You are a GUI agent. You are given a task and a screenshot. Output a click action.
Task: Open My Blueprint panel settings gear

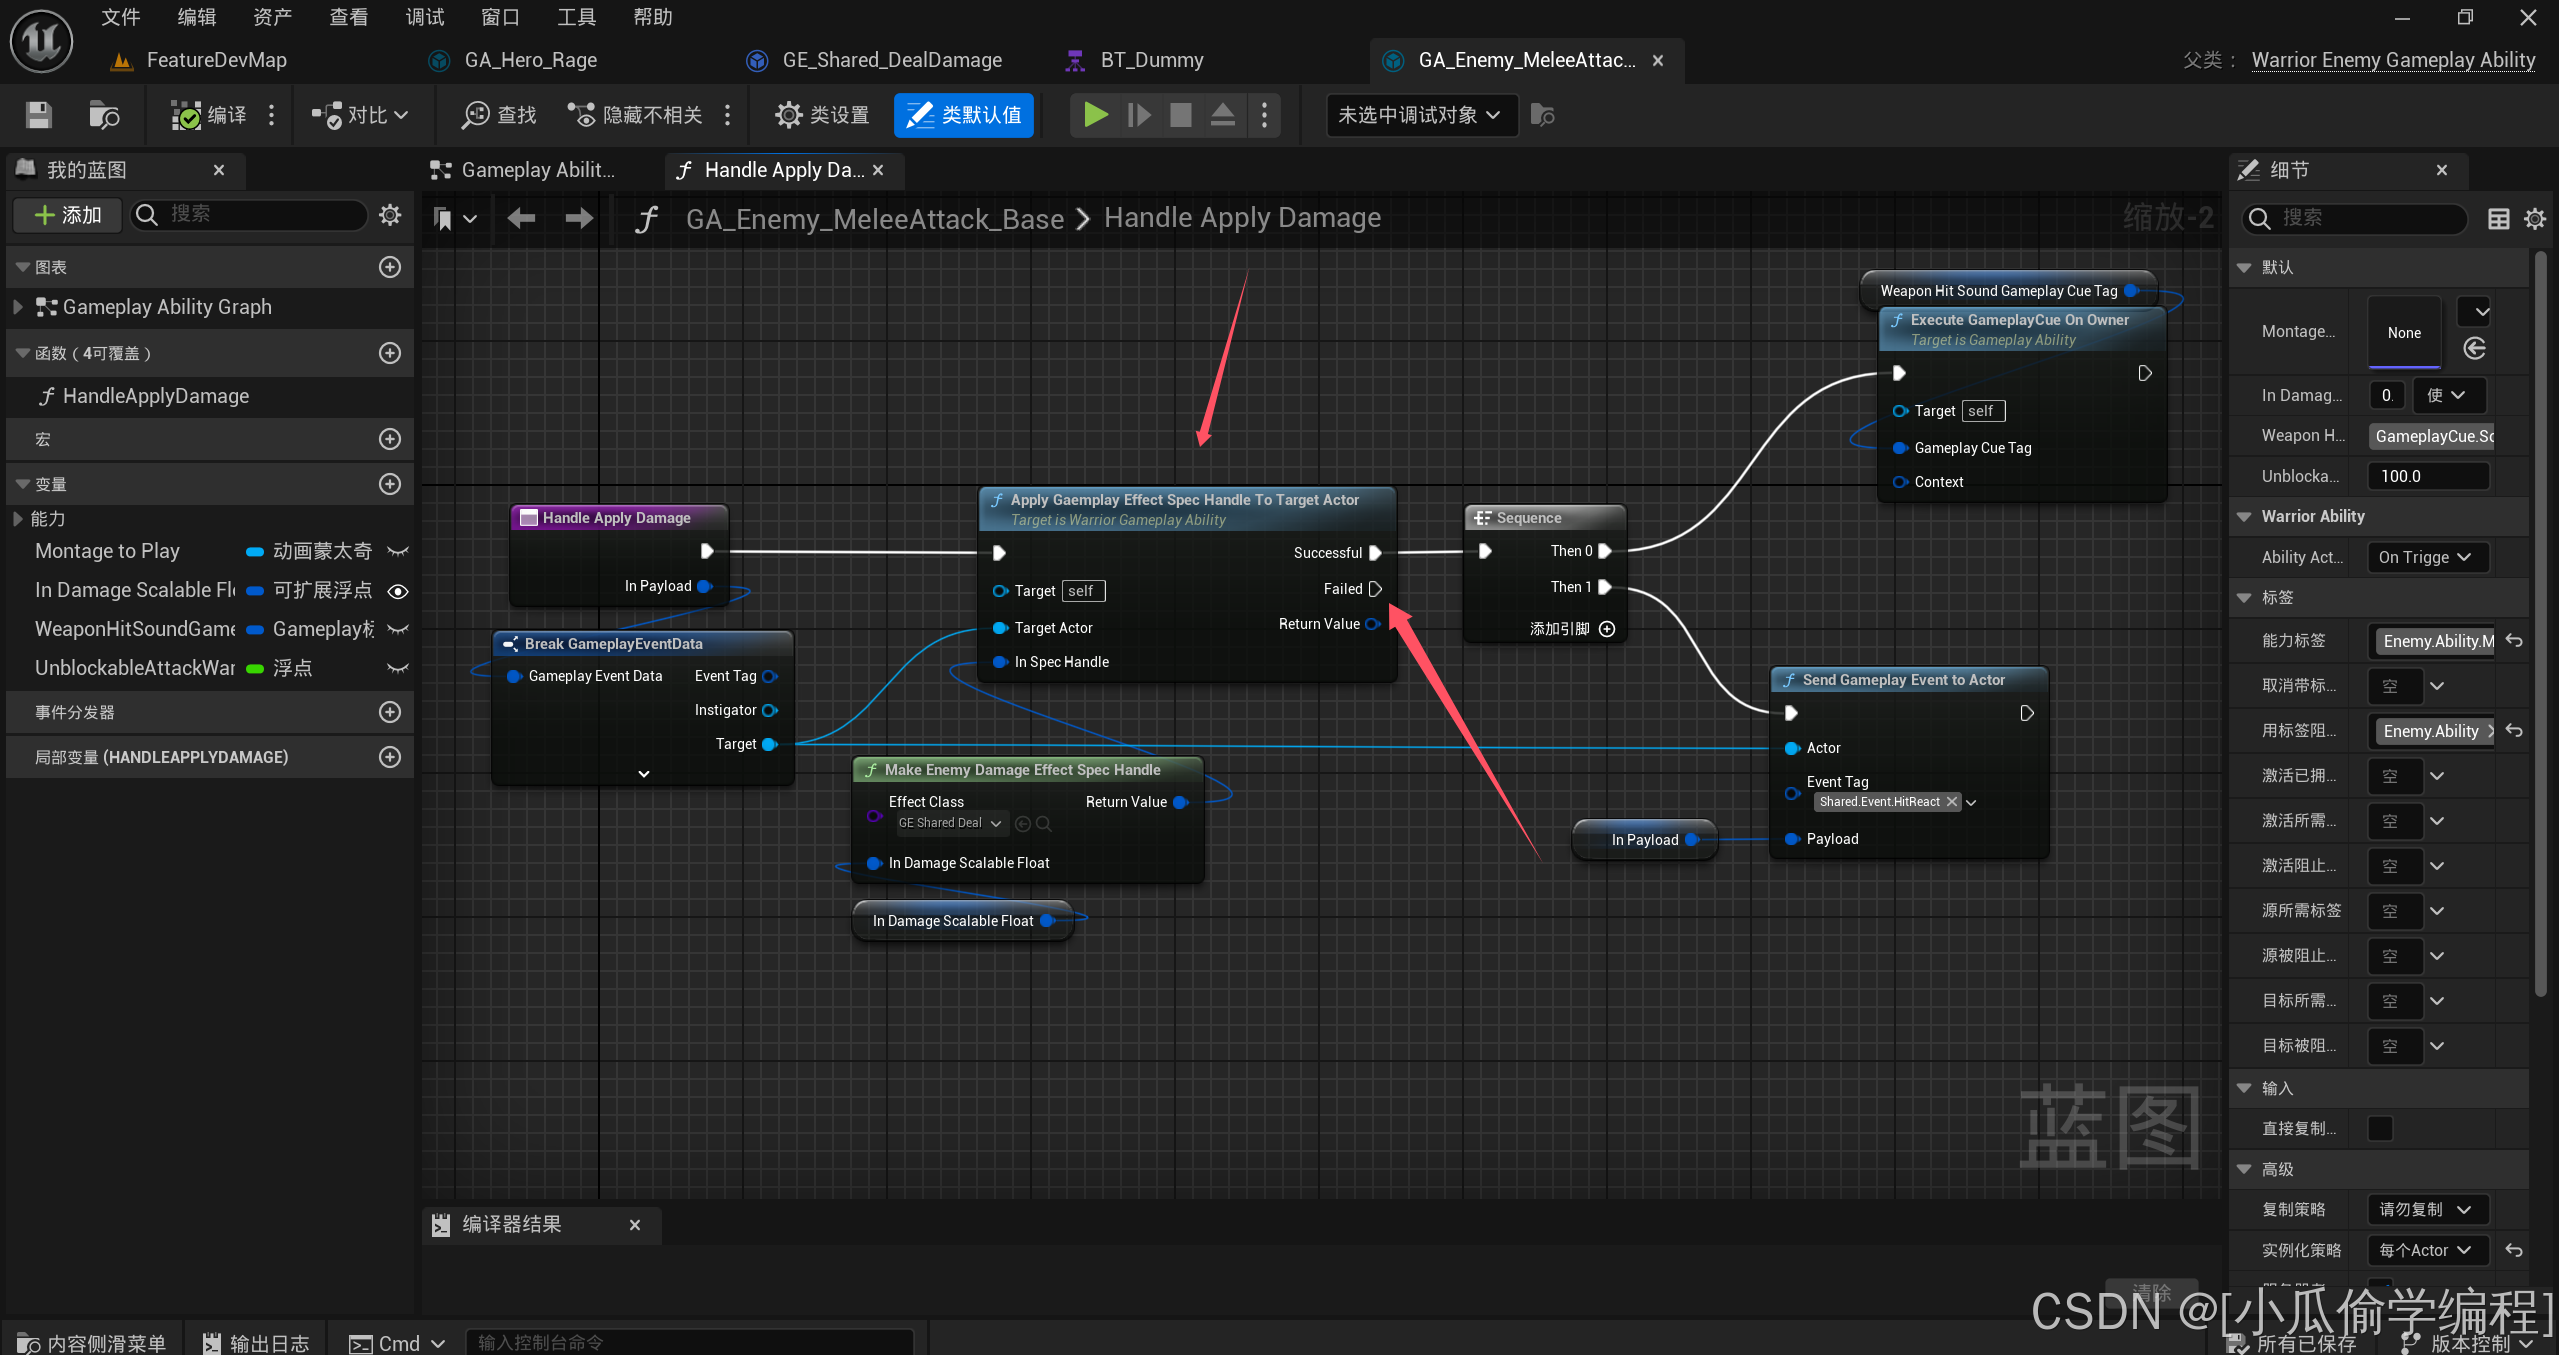click(390, 215)
